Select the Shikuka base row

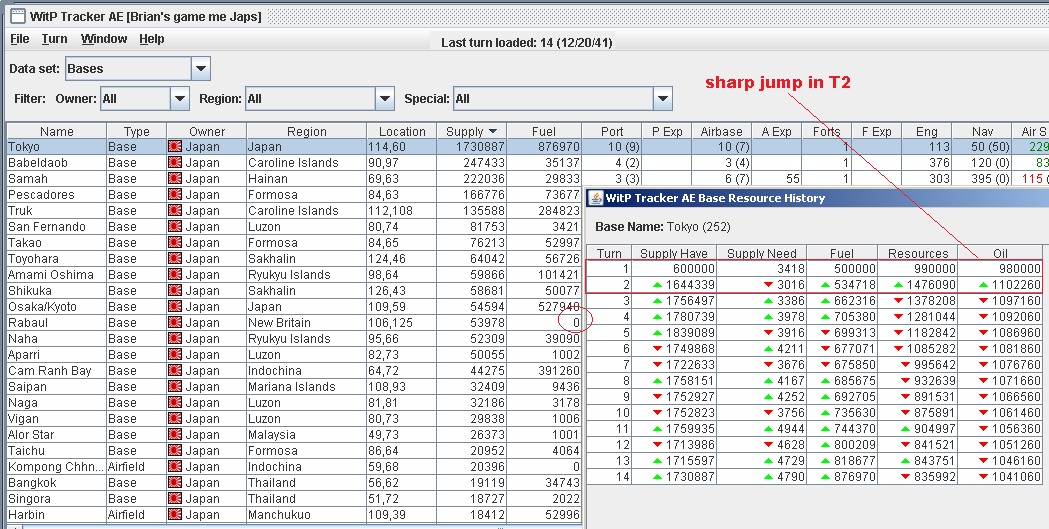294,291
